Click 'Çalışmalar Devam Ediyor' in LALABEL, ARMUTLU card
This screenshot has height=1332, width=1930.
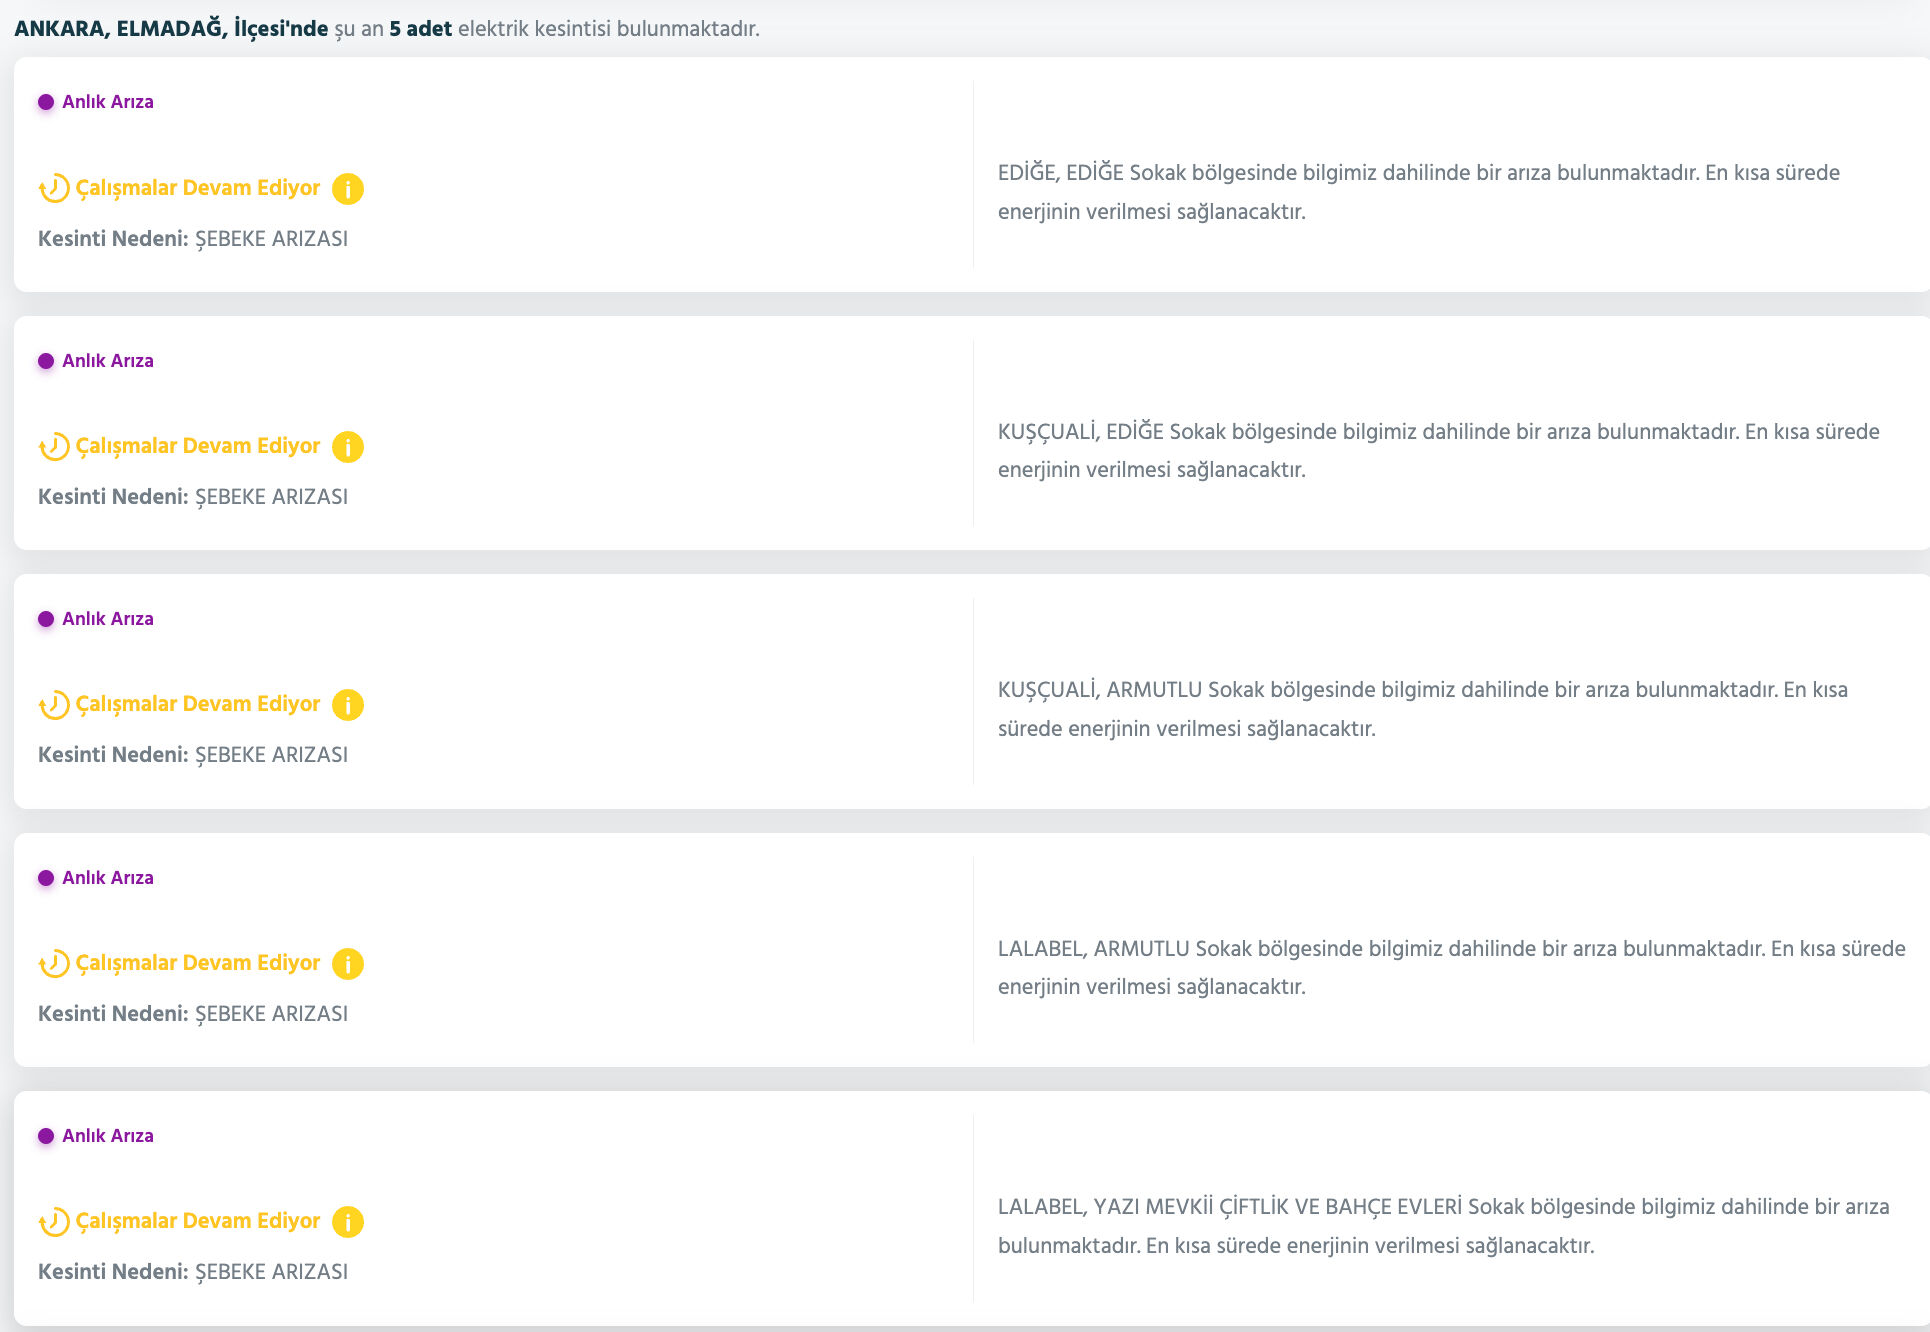198,963
